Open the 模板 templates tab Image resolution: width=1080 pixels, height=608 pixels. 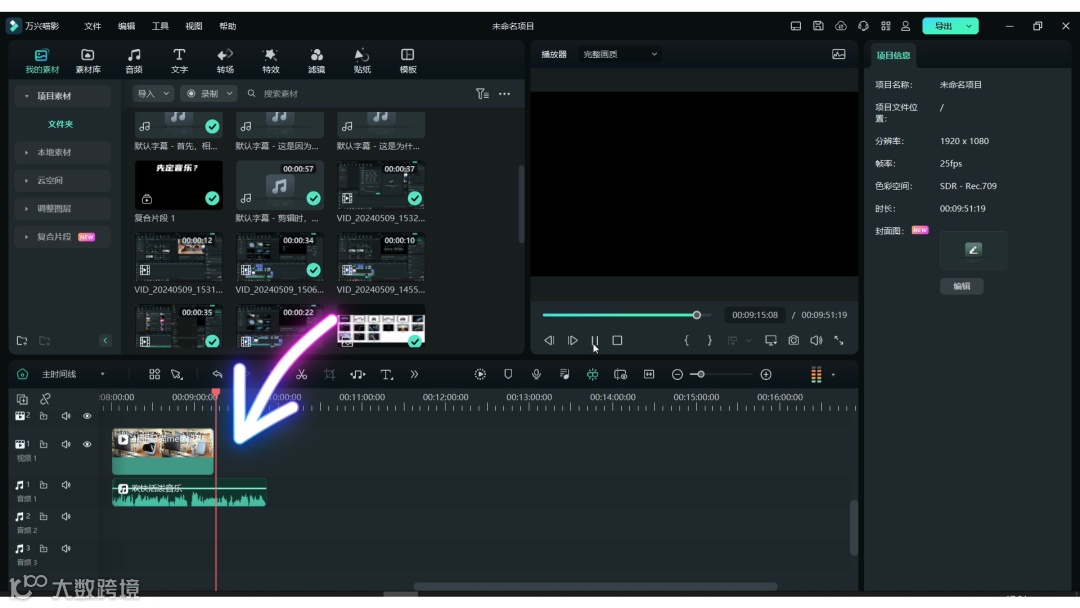point(408,61)
